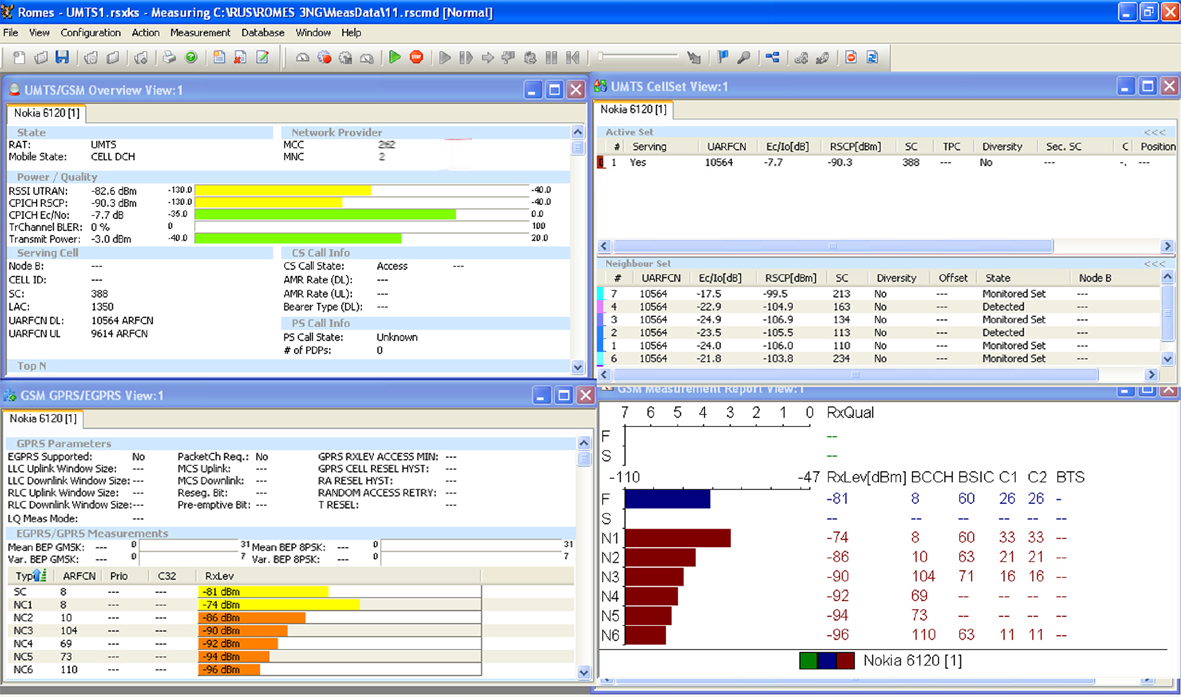Open the Configuration menu
1181x697 pixels.
[x=90, y=32]
